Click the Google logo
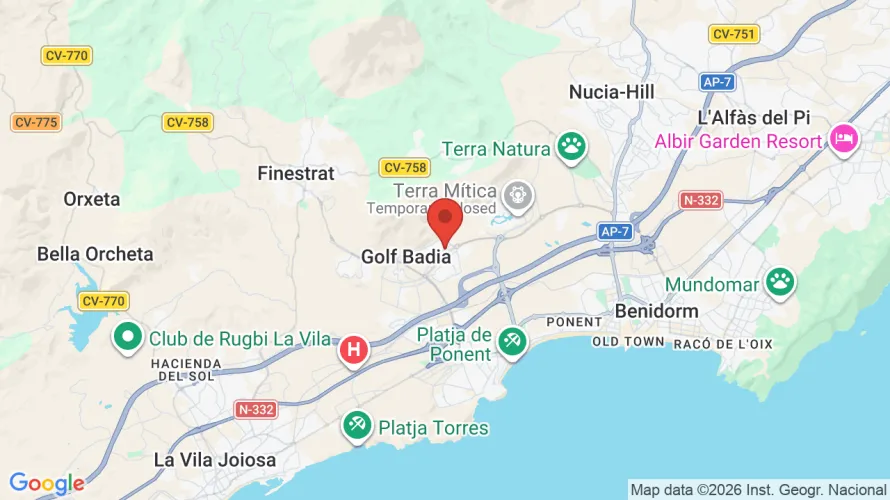The width and height of the screenshot is (890, 500). pyautogui.click(x=47, y=483)
